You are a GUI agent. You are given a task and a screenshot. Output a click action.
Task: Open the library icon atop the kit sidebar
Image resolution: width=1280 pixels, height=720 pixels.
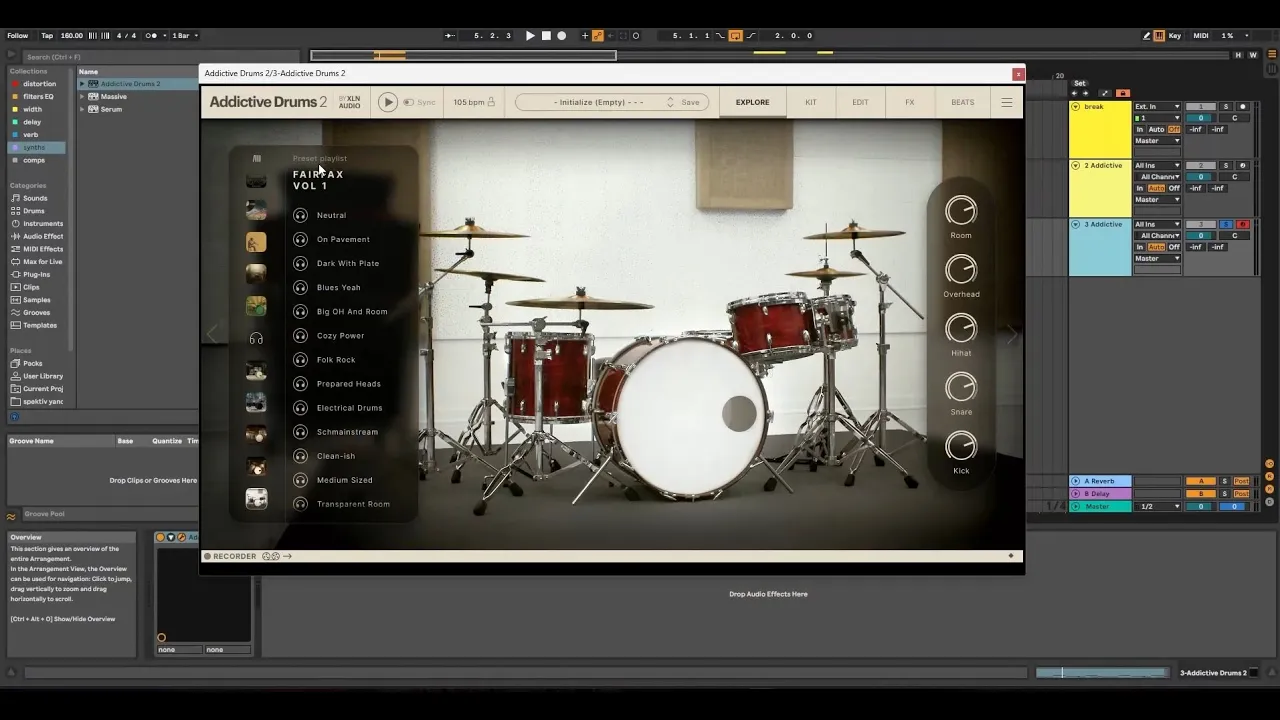257,158
